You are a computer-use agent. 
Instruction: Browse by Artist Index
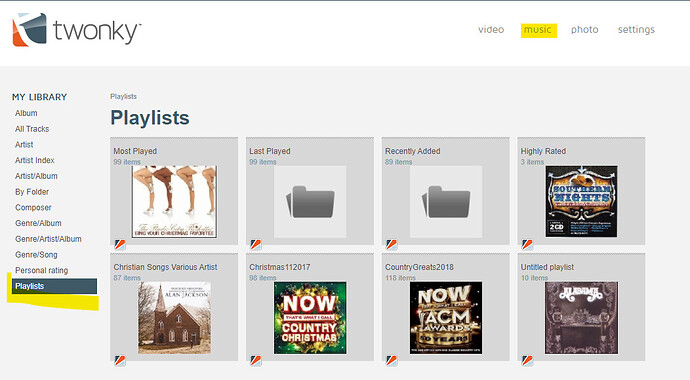point(35,160)
